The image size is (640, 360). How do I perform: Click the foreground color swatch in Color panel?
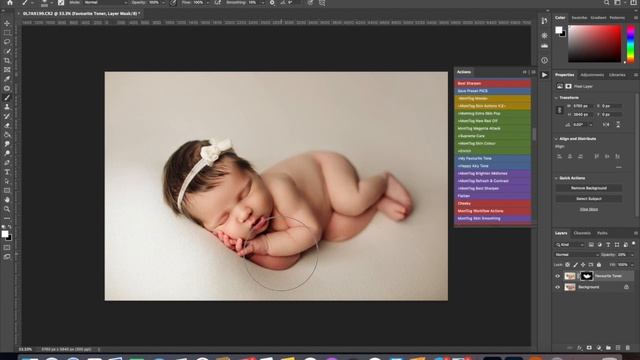pos(558,30)
